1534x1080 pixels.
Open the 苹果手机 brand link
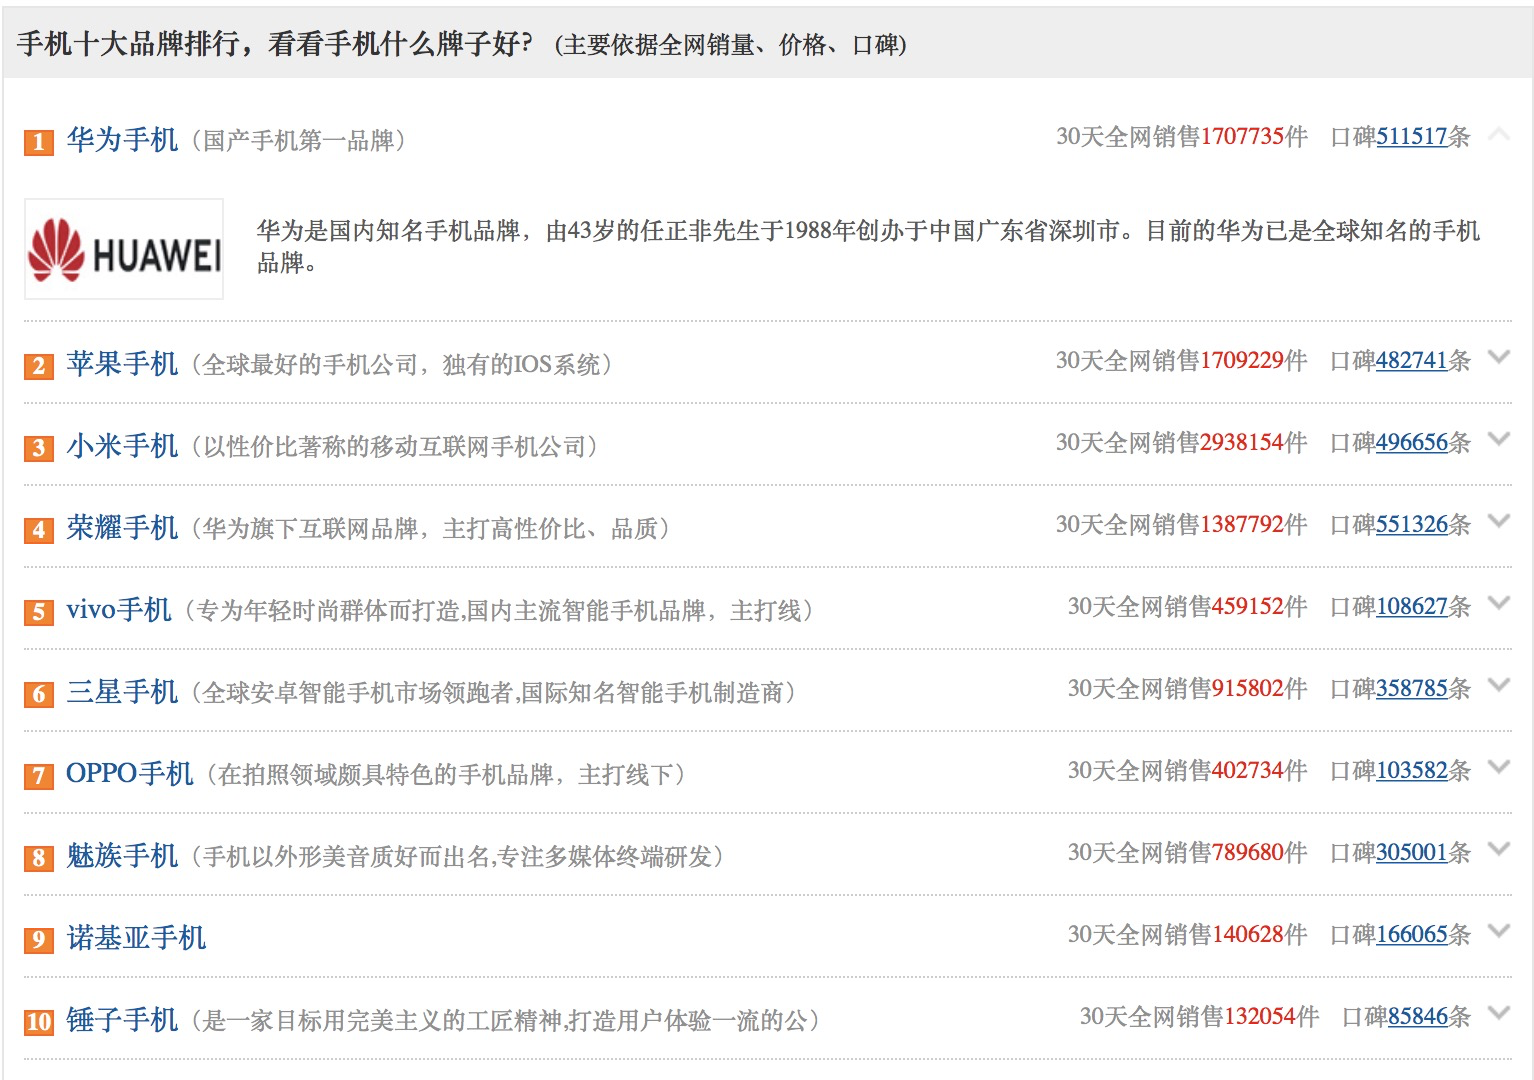[122, 364]
